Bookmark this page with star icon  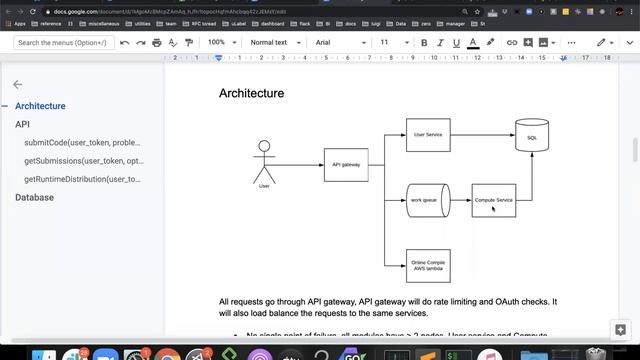477,12
